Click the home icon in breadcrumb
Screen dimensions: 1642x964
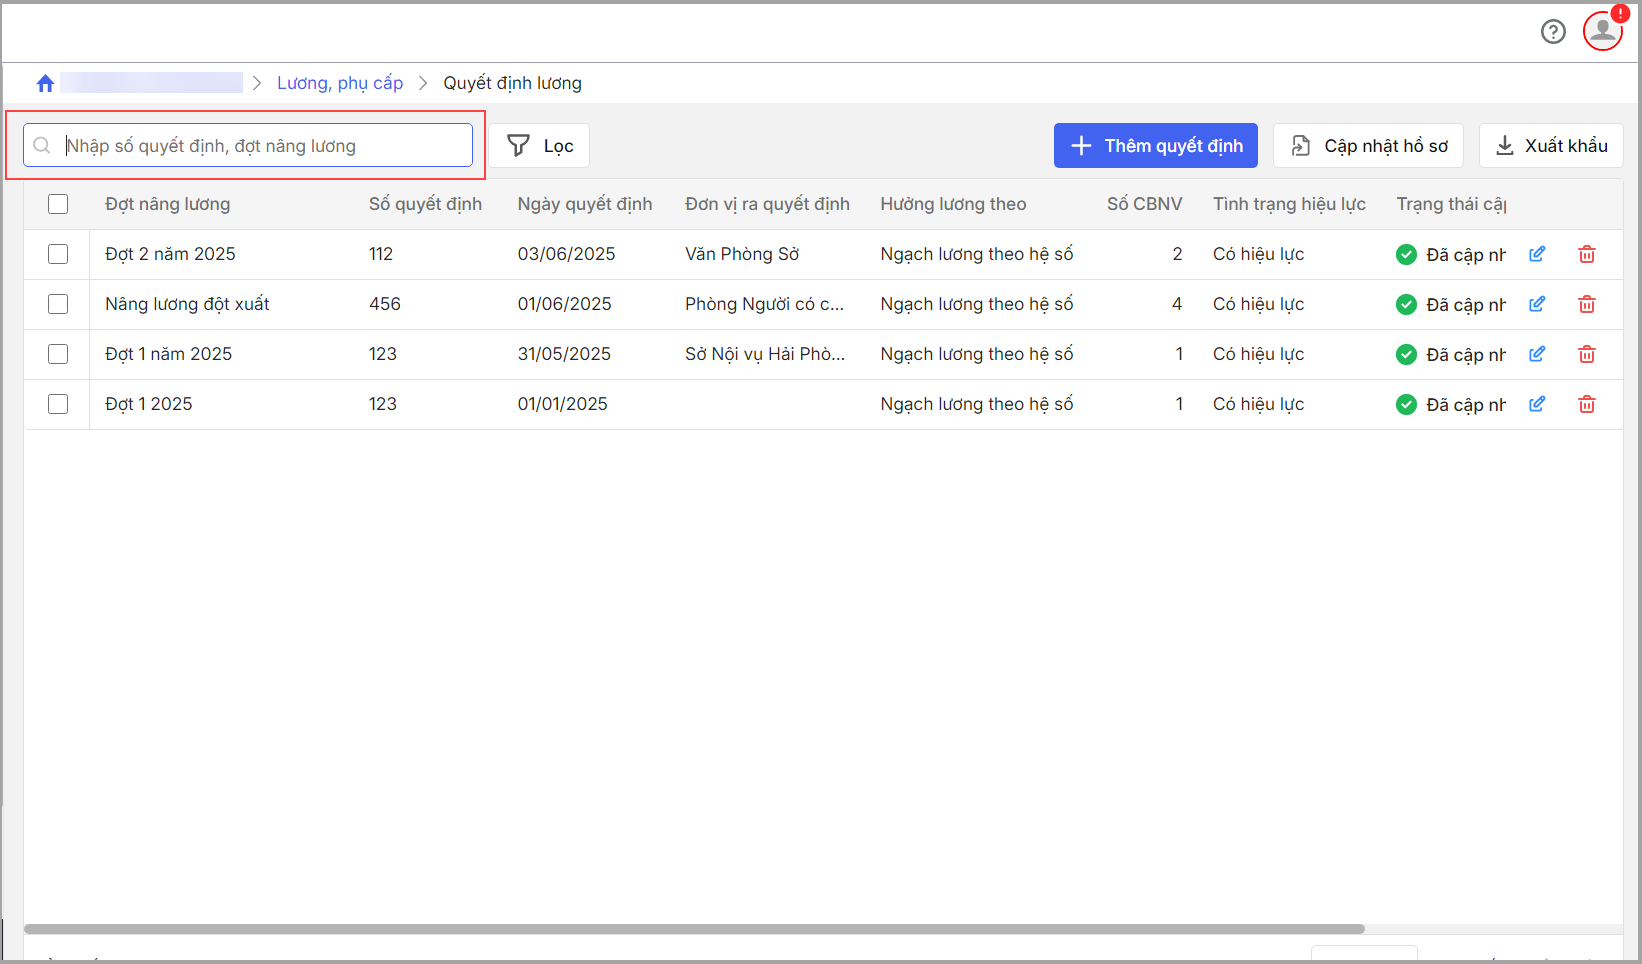(45, 83)
